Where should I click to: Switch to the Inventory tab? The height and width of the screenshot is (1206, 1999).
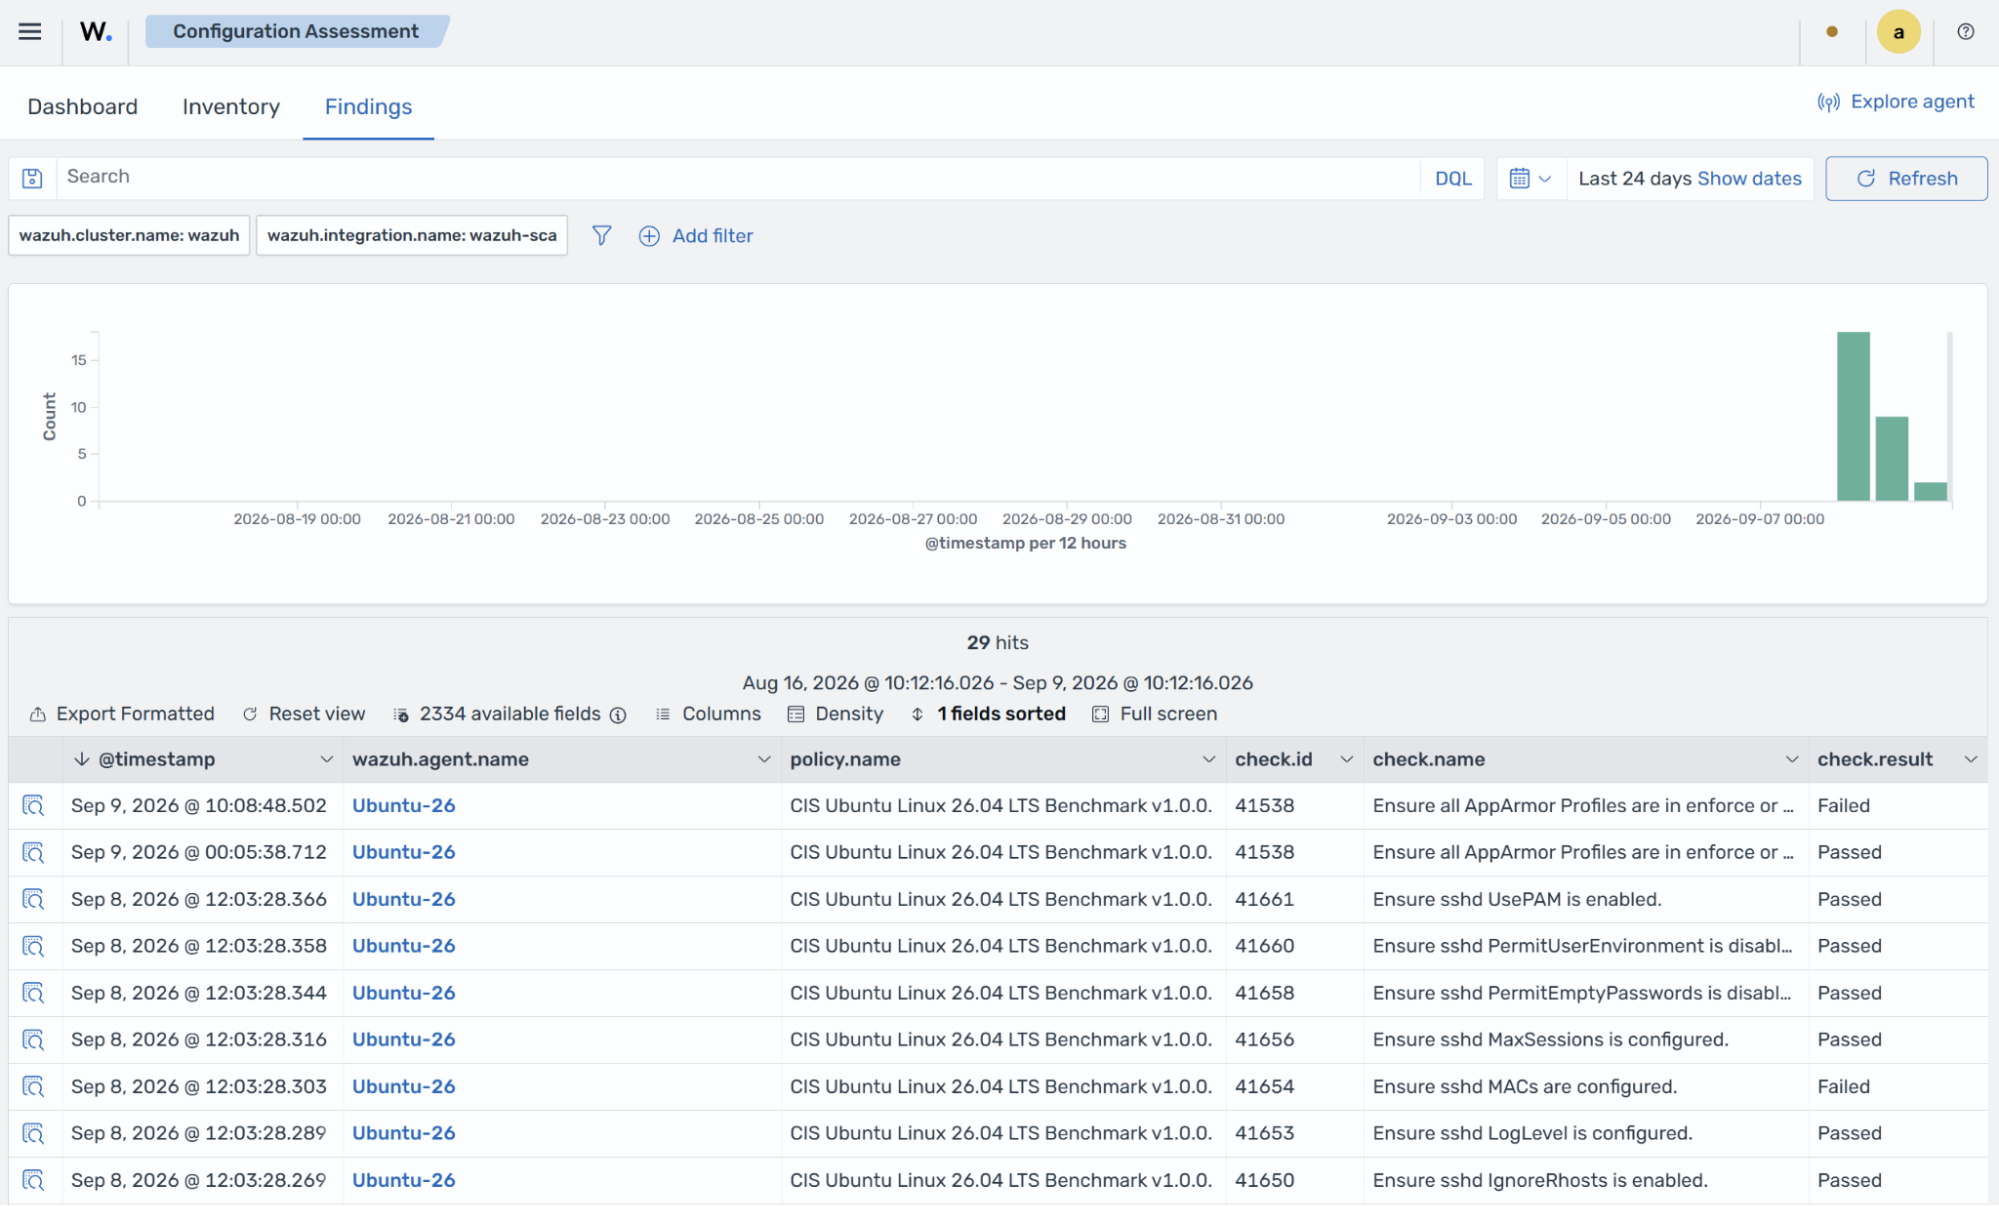231,106
